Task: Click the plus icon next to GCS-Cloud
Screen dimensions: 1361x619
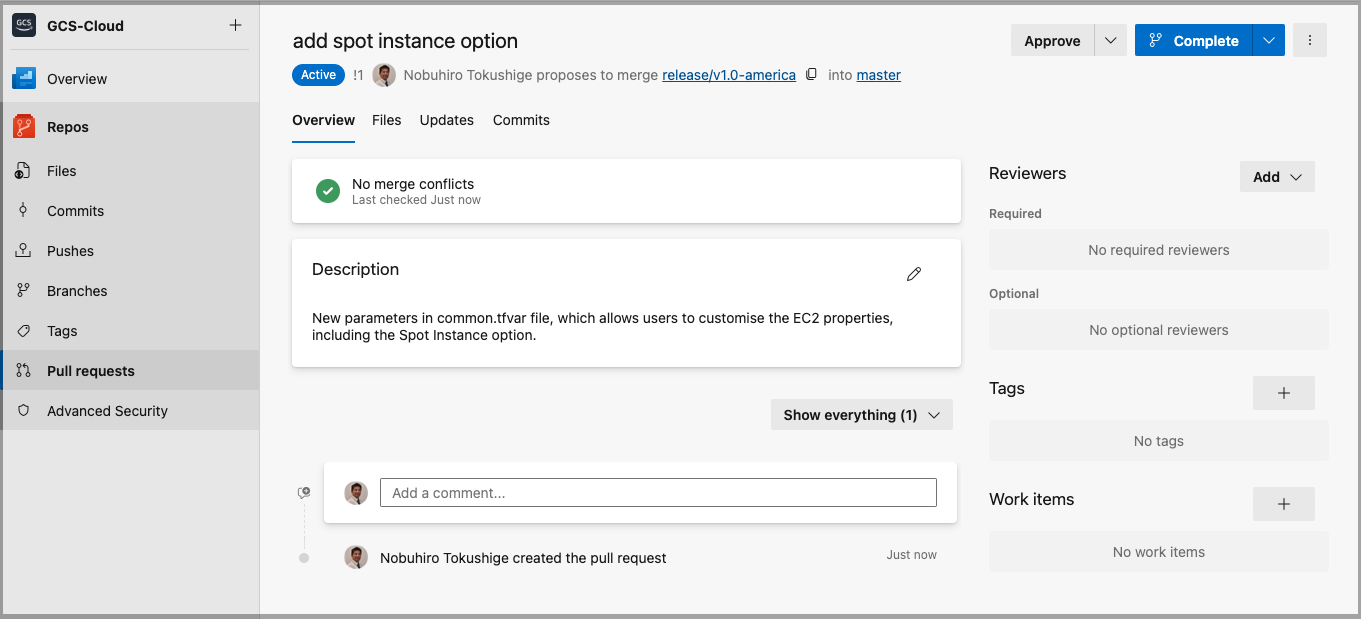Action: (x=235, y=25)
